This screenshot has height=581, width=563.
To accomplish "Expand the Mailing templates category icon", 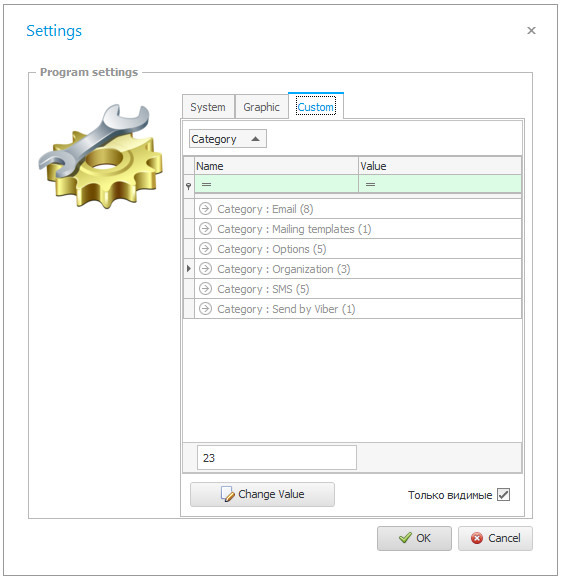I will (x=205, y=229).
